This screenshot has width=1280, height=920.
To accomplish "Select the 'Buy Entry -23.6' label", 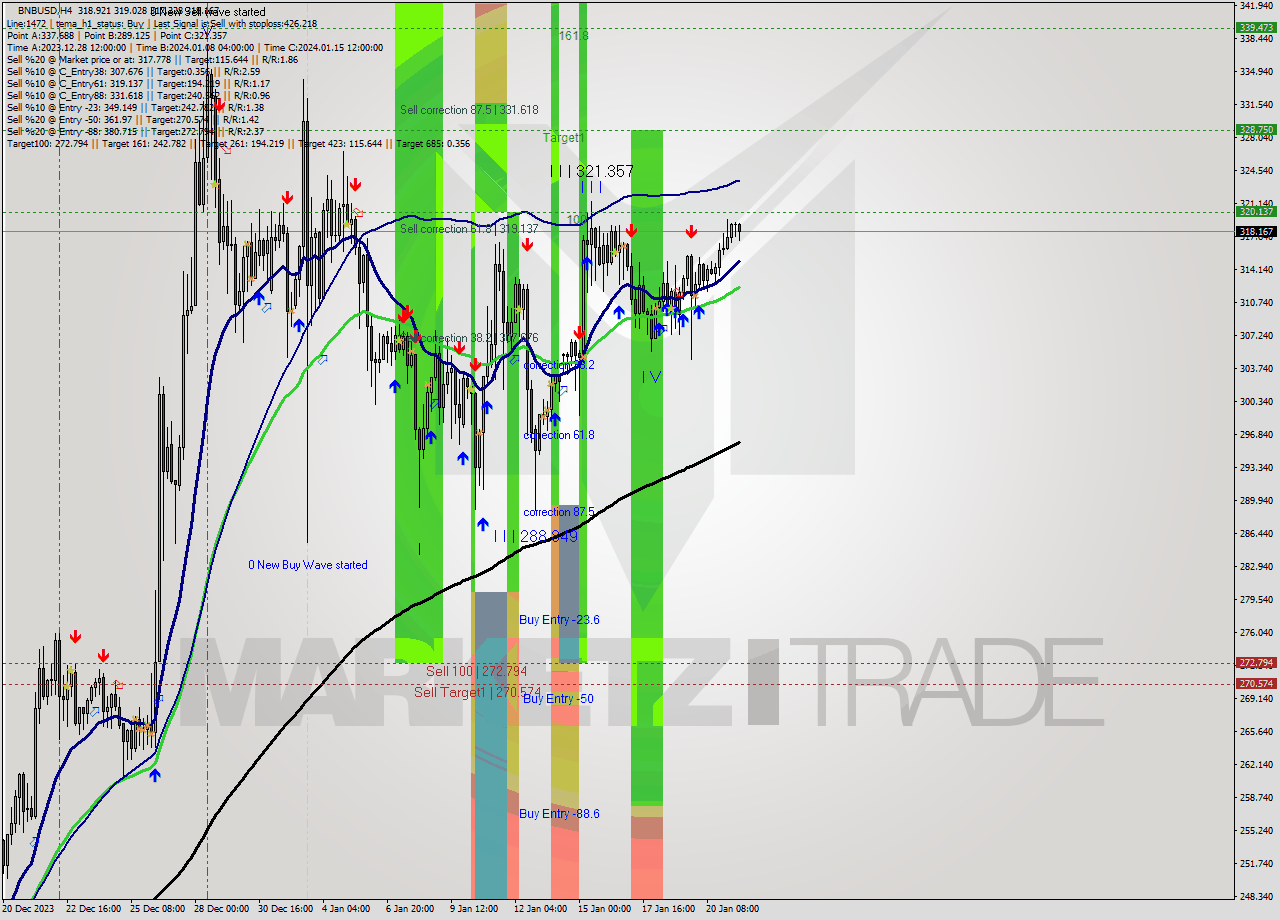I will (559, 620).
